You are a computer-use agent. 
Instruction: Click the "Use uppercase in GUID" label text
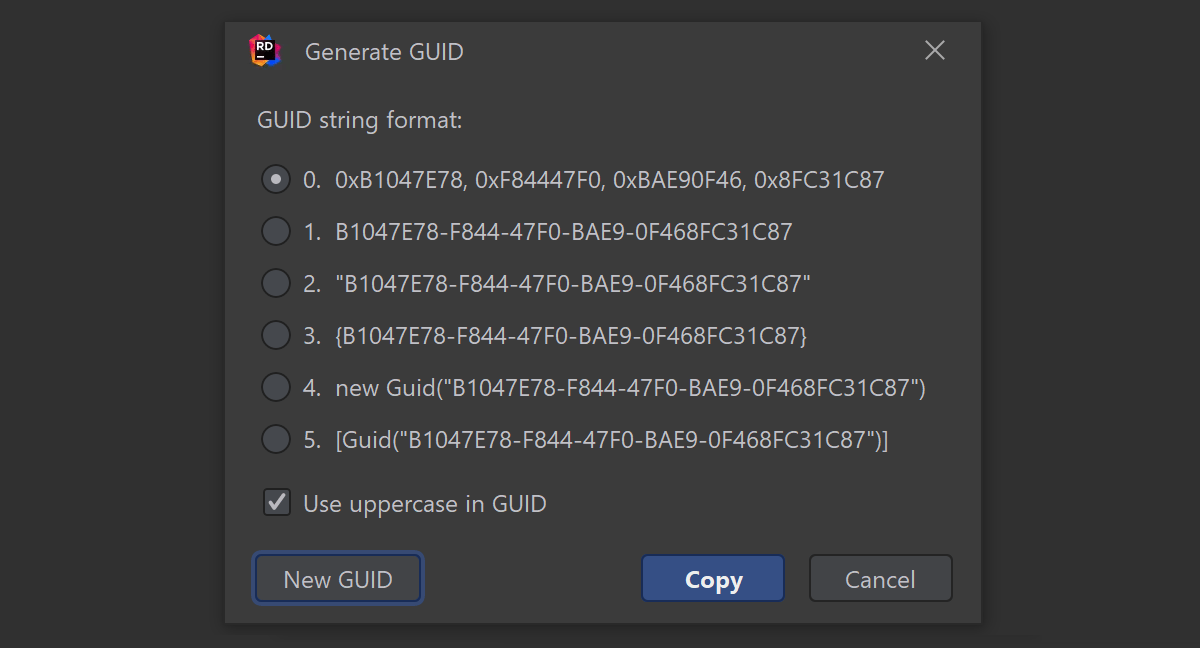pyautogui.click(x=425, y=503)
